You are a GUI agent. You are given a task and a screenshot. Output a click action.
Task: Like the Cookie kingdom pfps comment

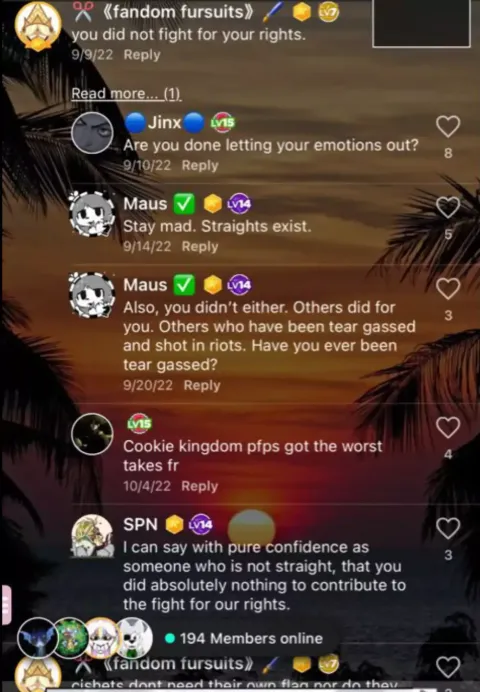(x=448, y=427)
